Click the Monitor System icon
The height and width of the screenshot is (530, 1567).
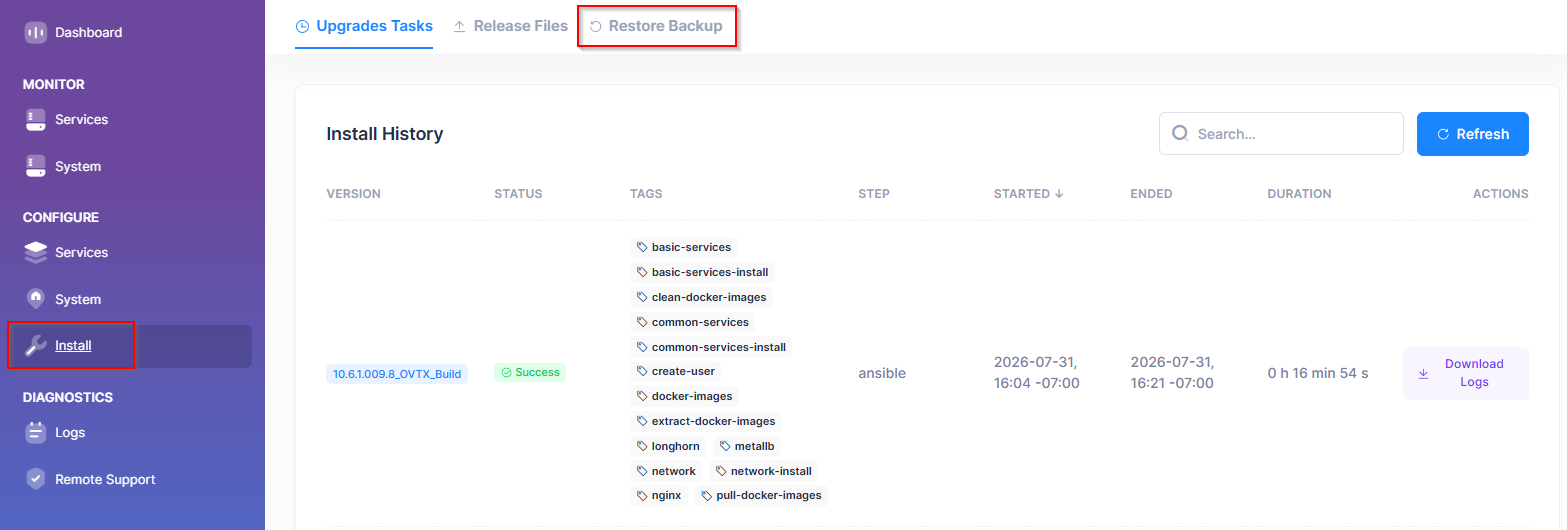point(35,166)
